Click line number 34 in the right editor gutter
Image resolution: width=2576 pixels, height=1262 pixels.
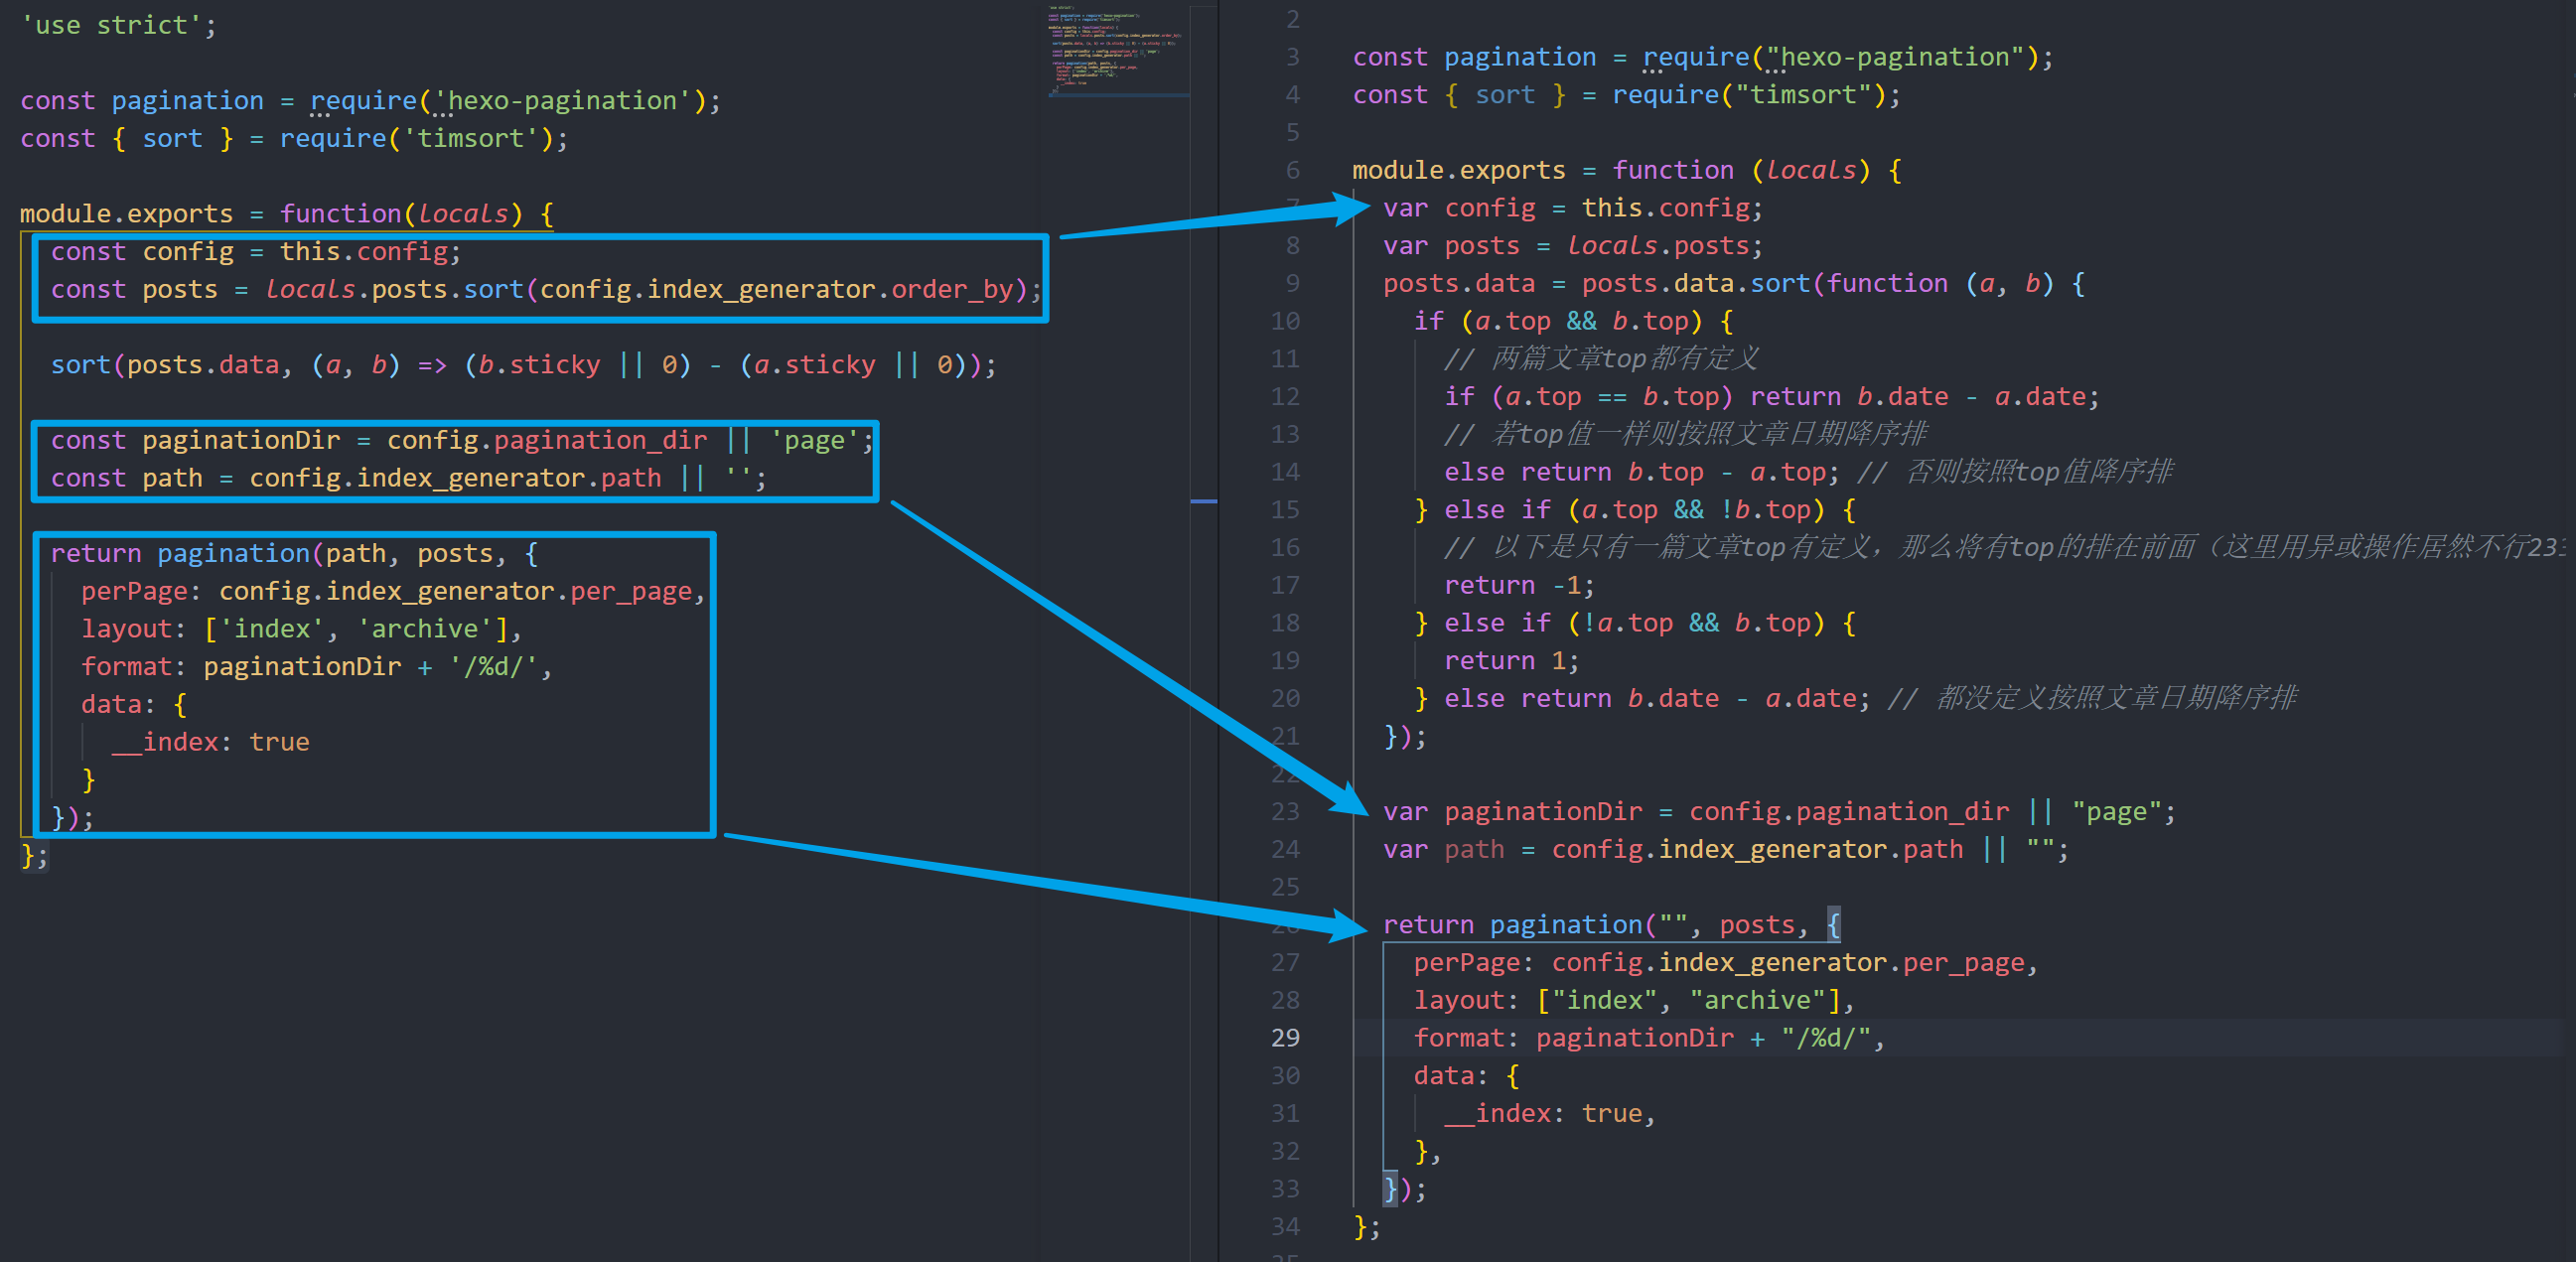(1285, 1227)
